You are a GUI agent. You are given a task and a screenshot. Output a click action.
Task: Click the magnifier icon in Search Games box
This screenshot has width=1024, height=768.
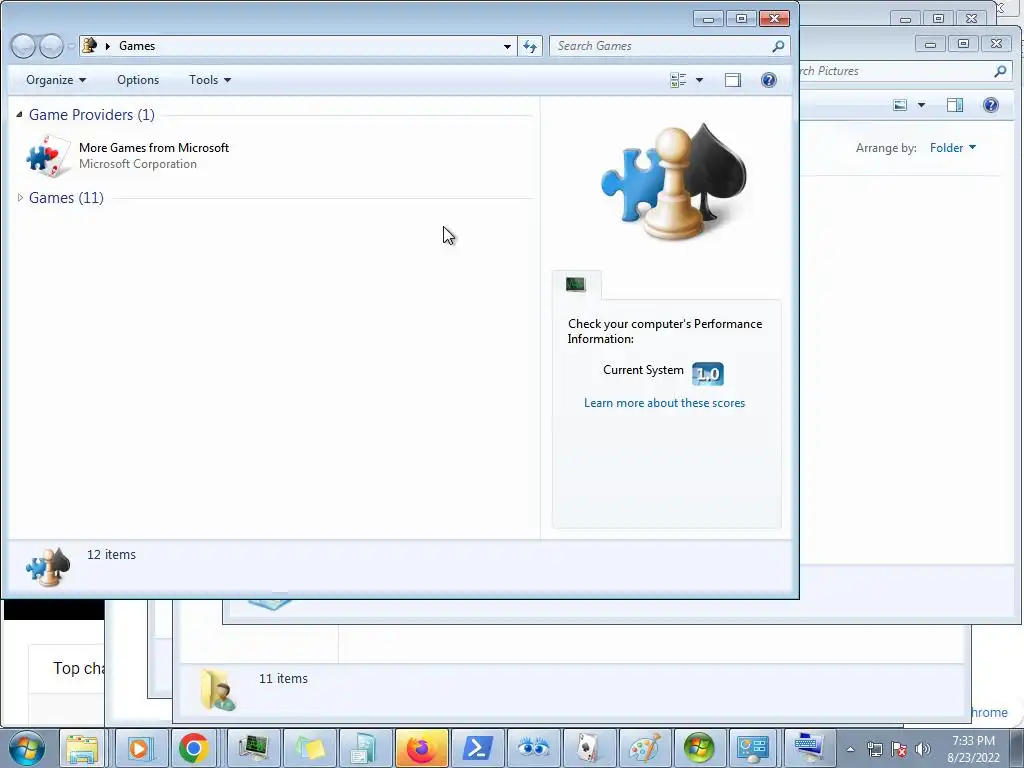[x=778, y=46]
